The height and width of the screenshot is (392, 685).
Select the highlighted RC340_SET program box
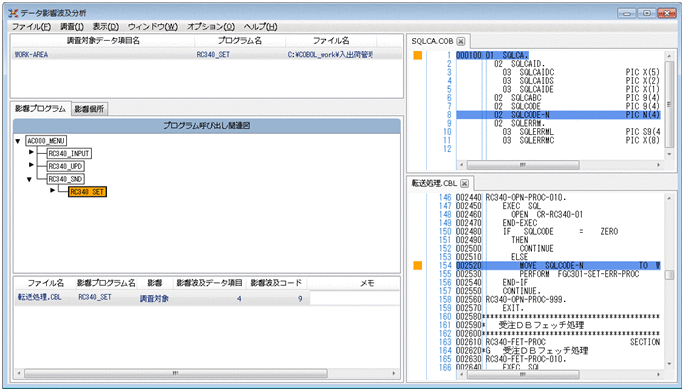point(87,192)
